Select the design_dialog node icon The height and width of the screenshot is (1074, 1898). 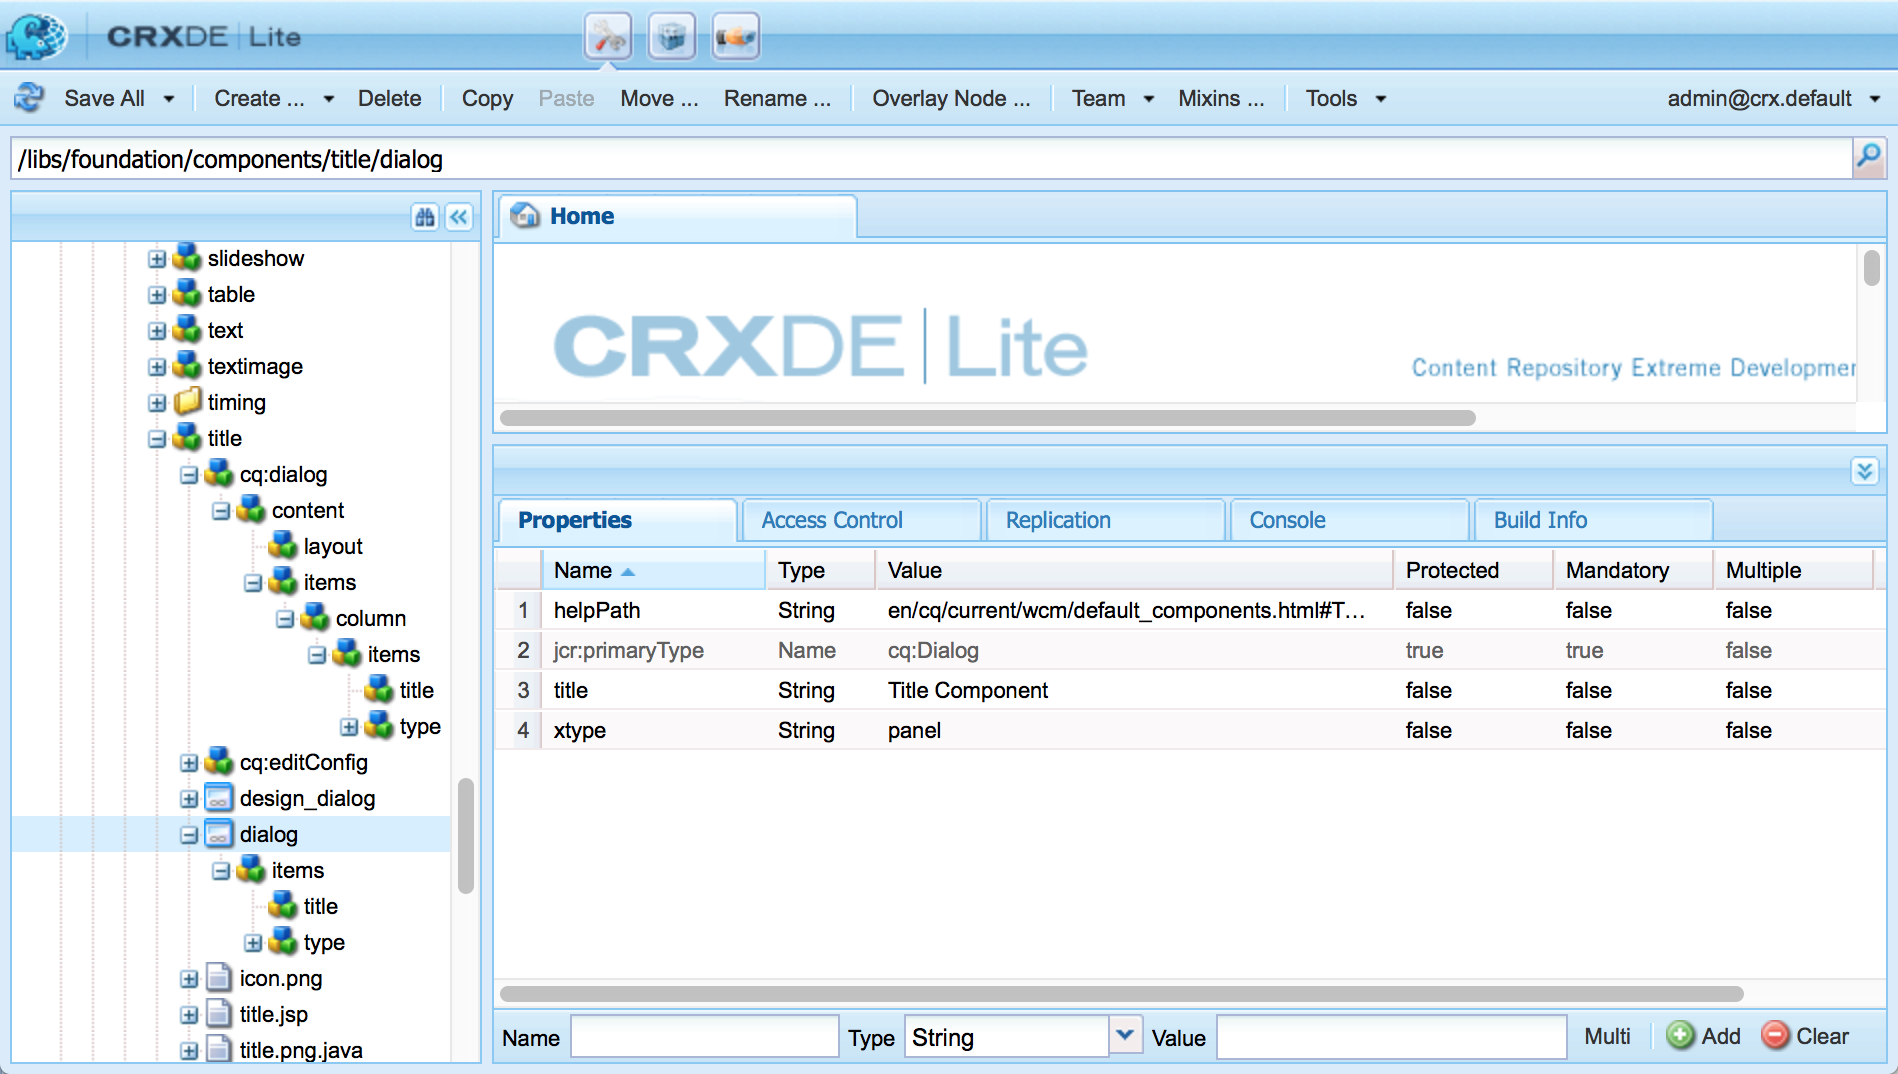219,797
